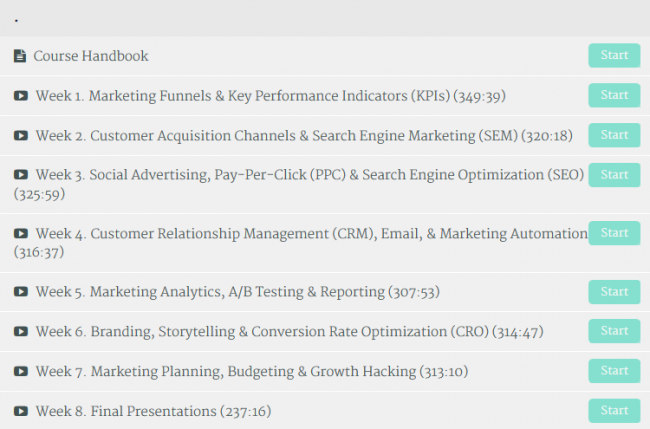This screenshot has width=650, height=429.
Task: Click the video icon for Week 8
Action: (x=21, y=411)
